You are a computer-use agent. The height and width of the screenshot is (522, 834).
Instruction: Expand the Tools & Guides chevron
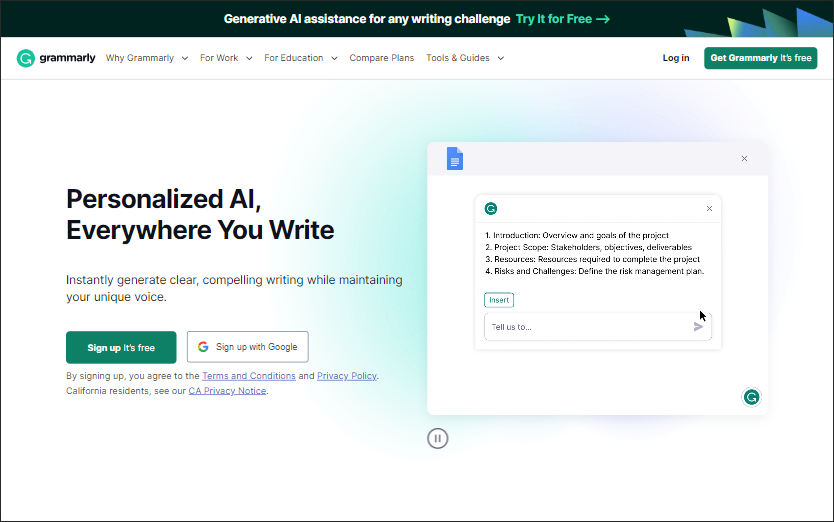coord(501,59)
